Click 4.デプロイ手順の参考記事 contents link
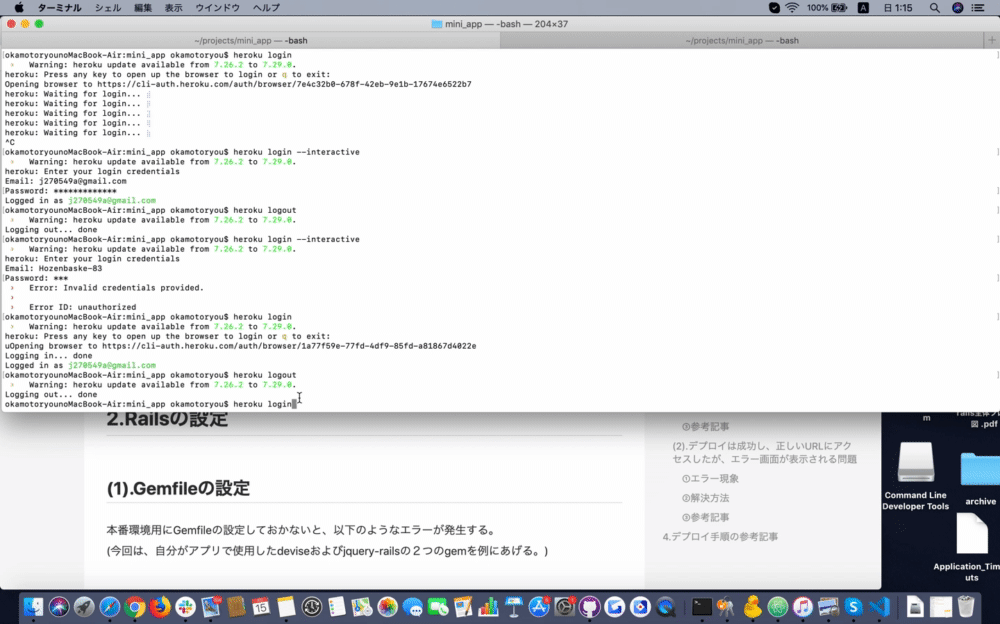Screen dimensions: 1000x624 coord(720,537)
